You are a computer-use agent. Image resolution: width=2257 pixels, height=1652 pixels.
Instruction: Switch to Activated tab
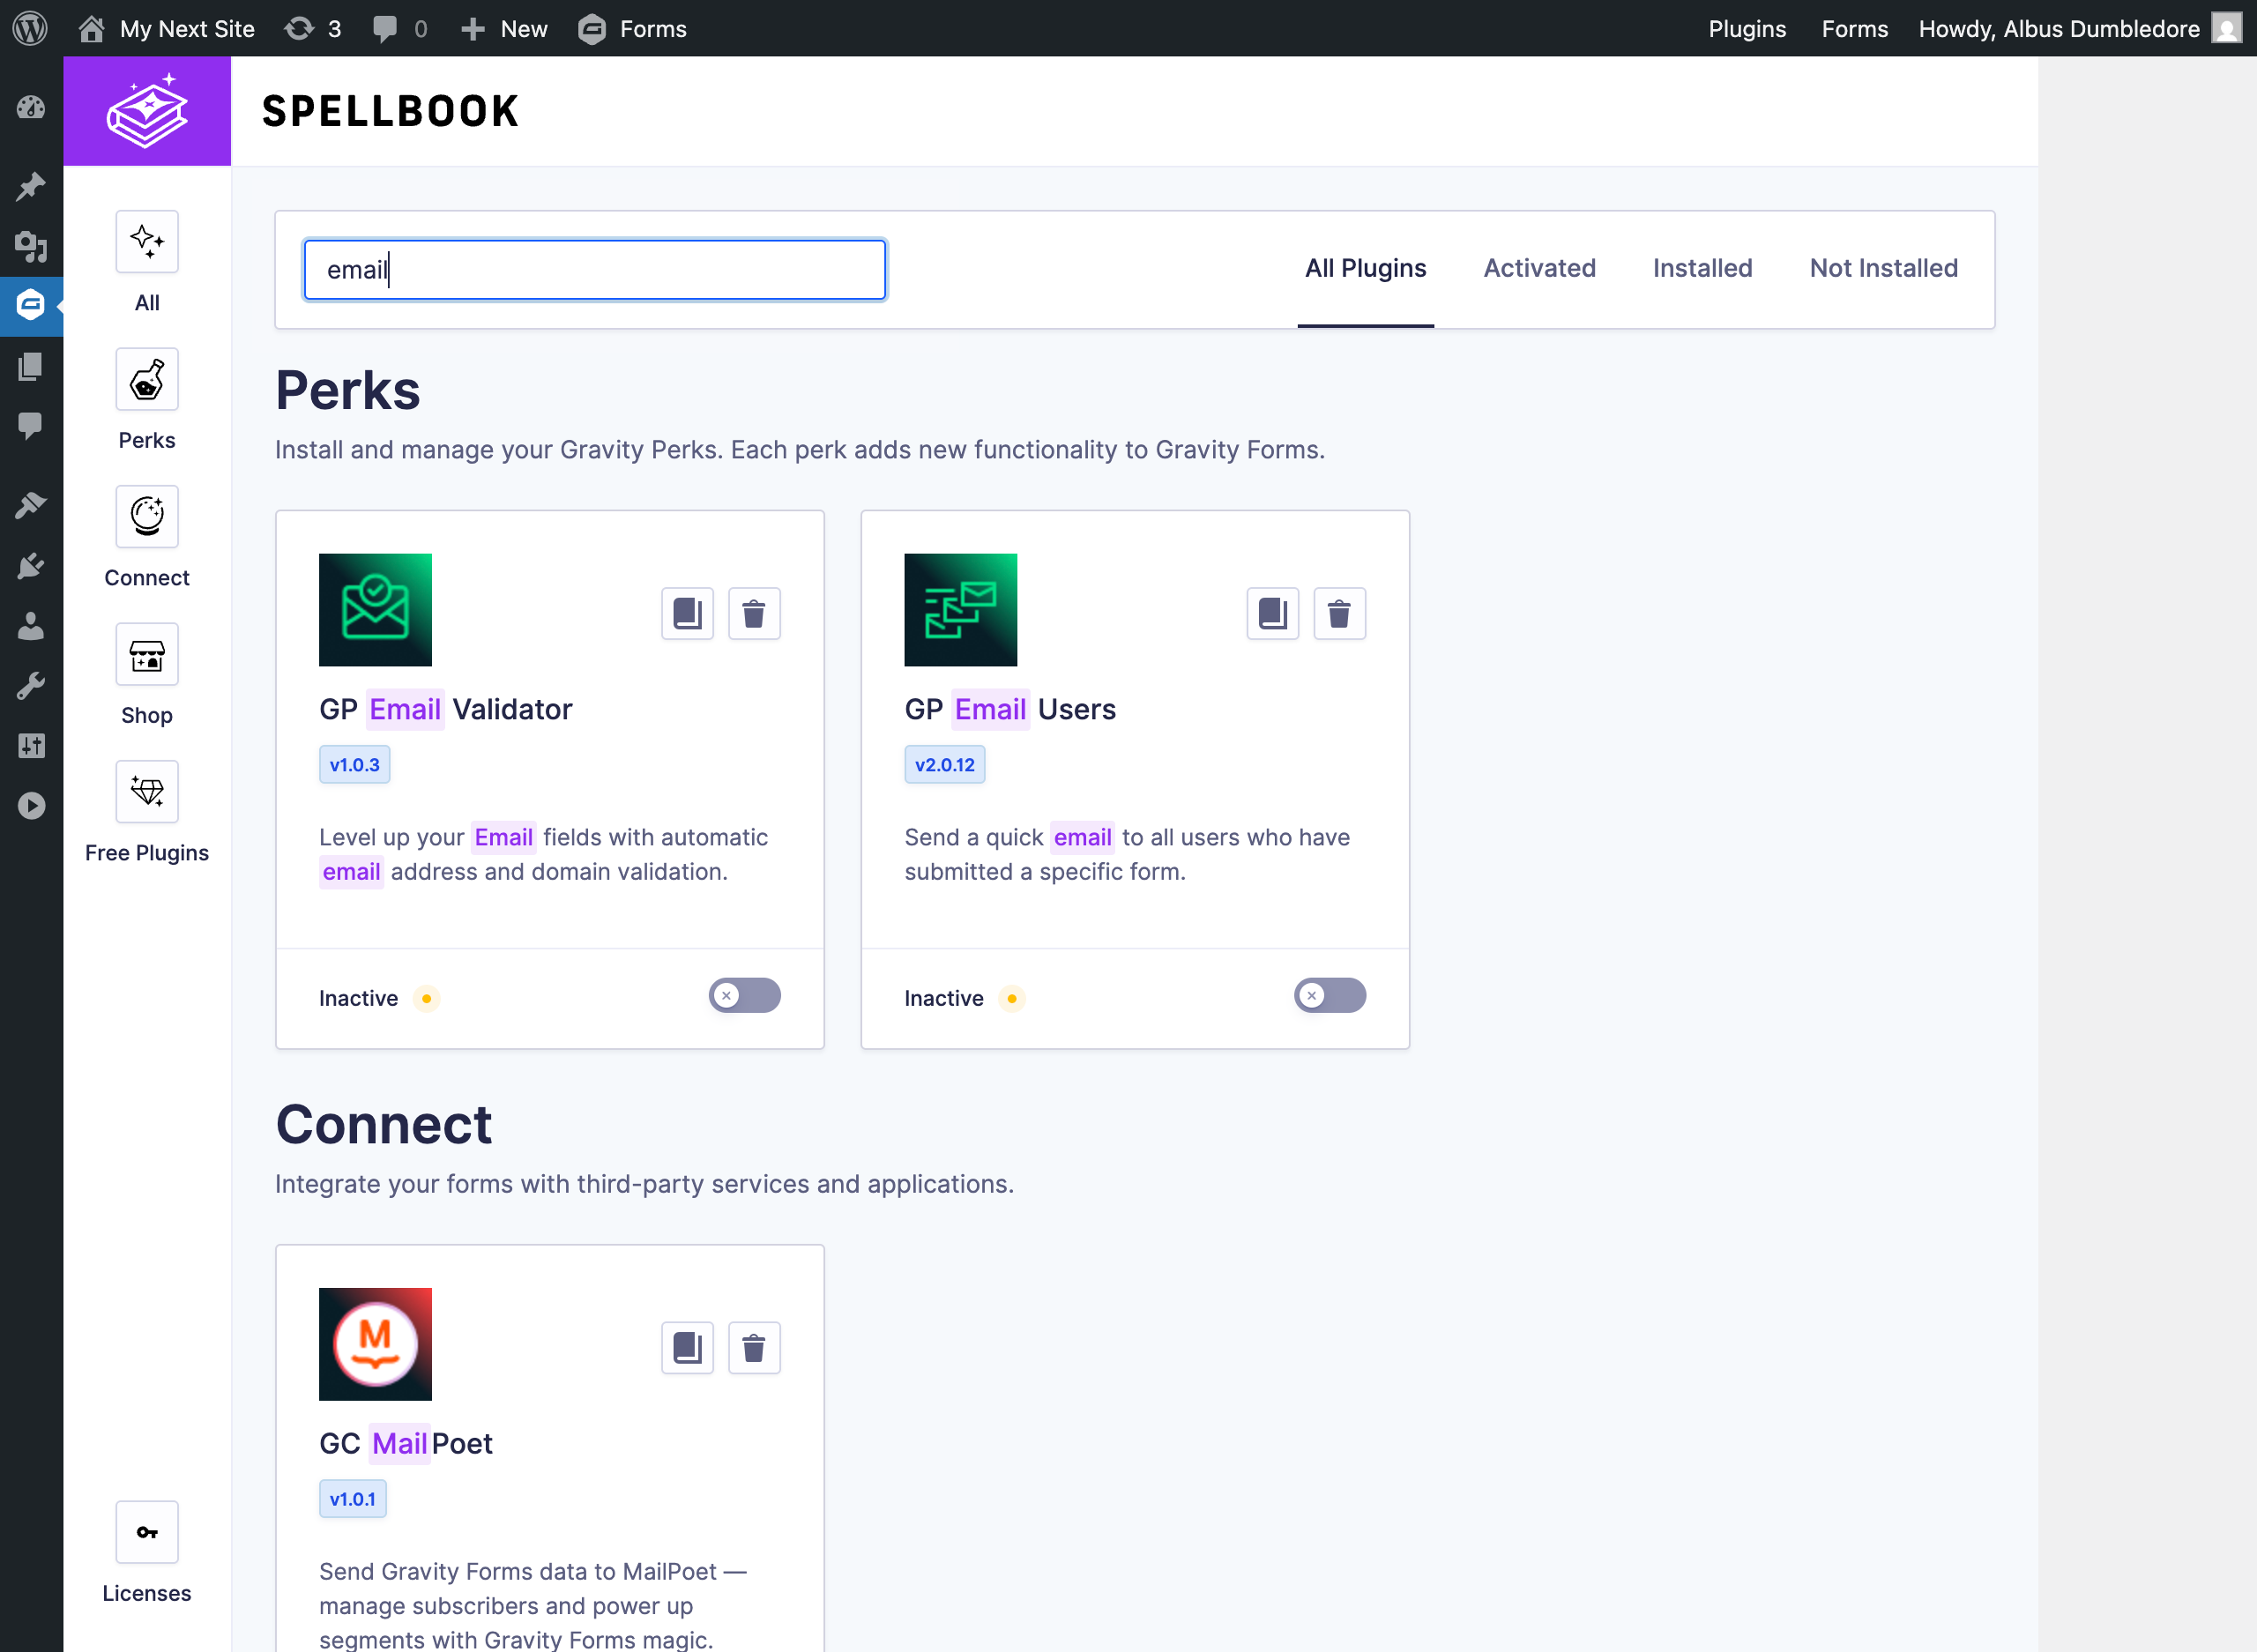pos(1539,269)
